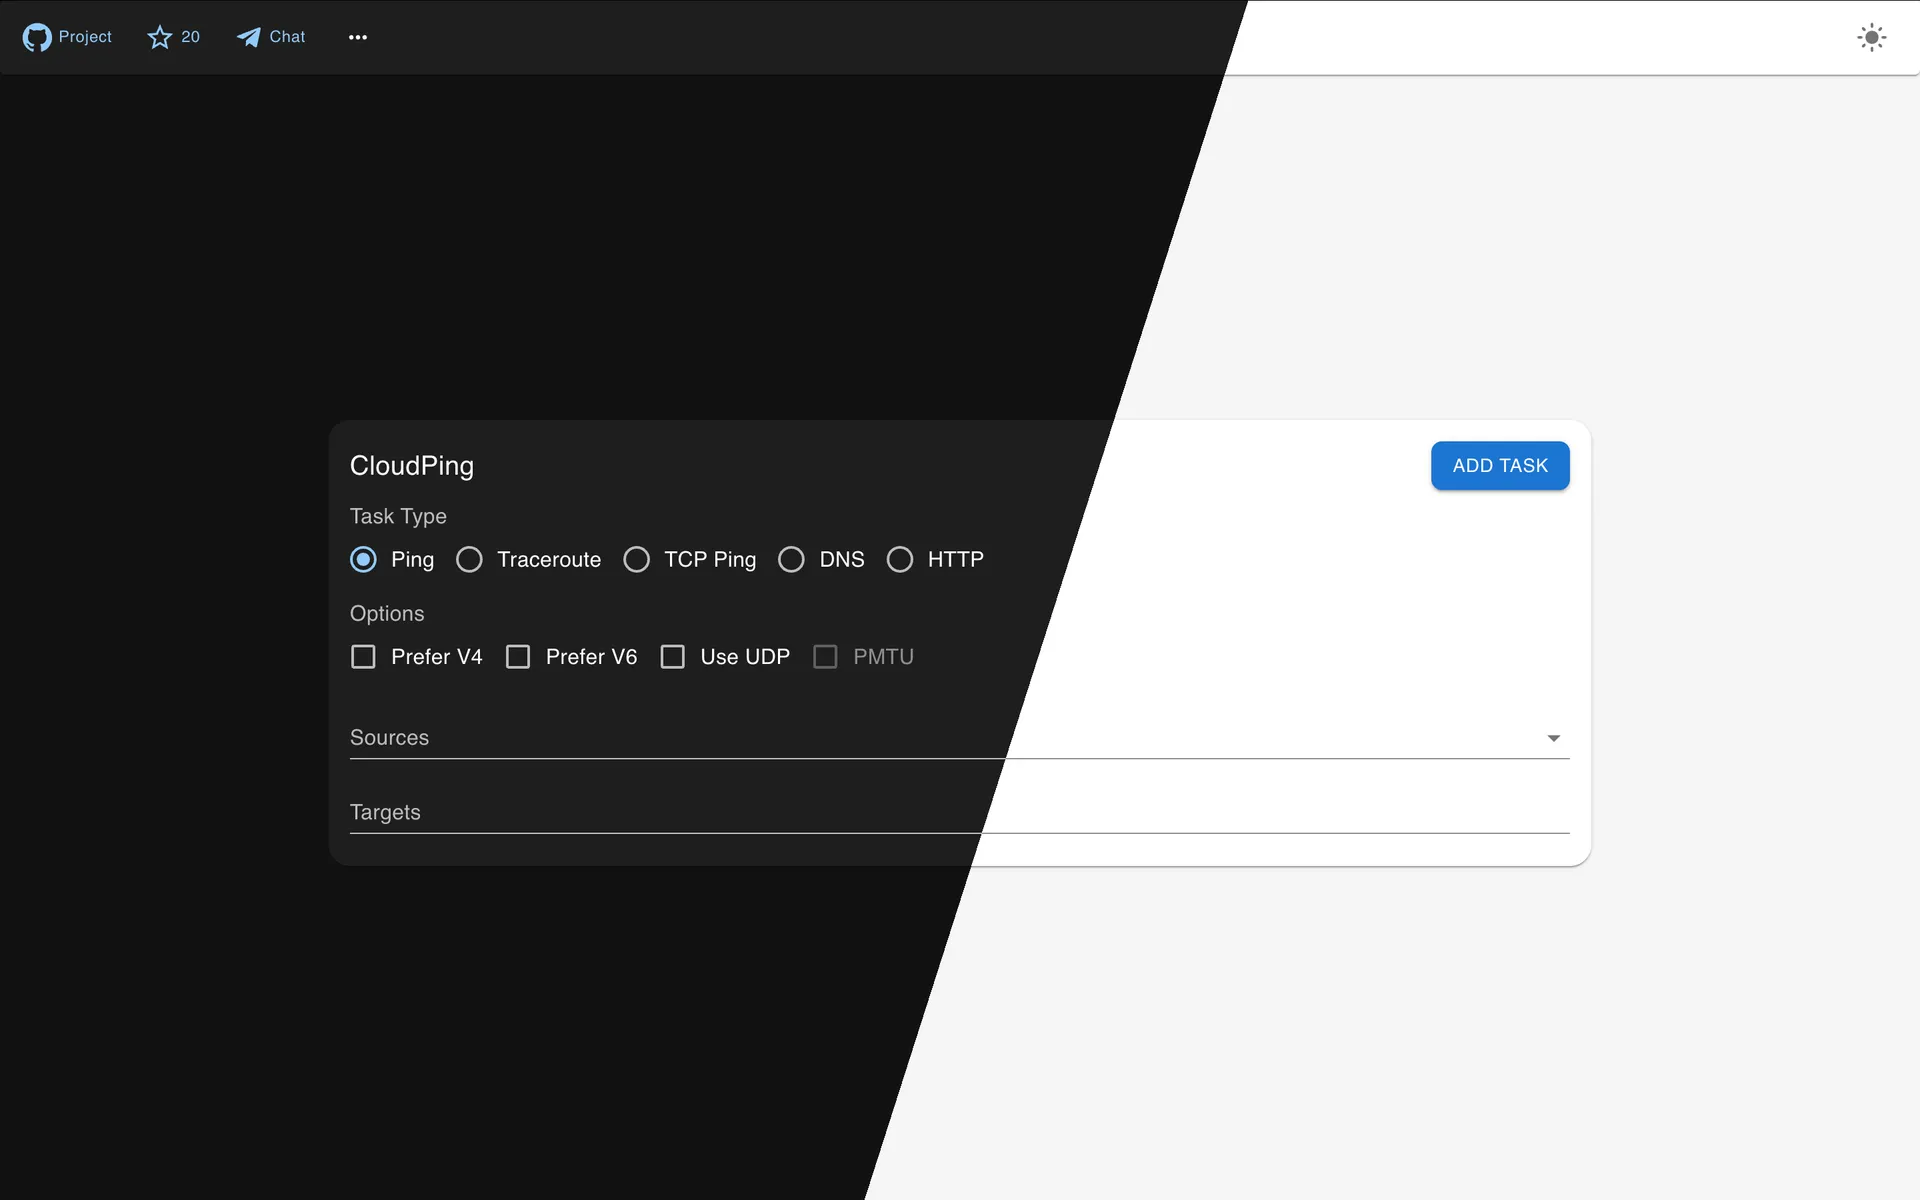The height and width of the screenshot is (1200, 1920).
Task: Tick the Use UDP checkbox
Action: (673, 657)
